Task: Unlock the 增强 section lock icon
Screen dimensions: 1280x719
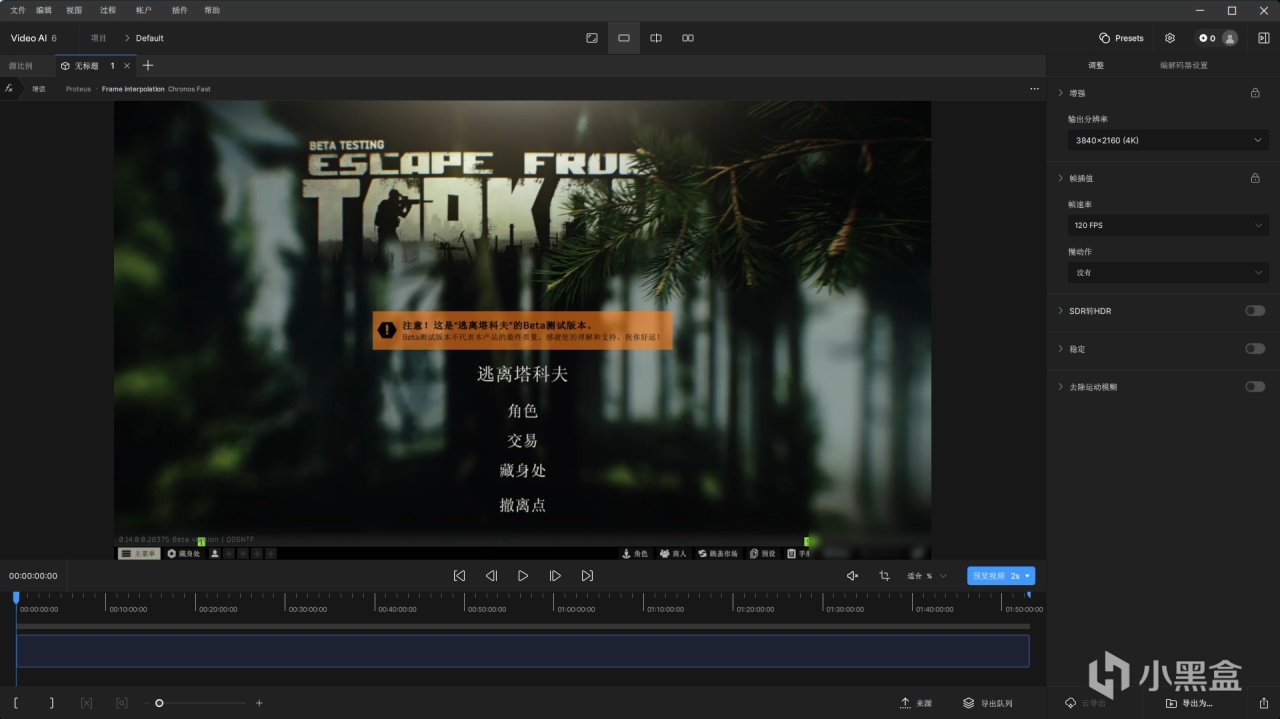Action: 1255,93
